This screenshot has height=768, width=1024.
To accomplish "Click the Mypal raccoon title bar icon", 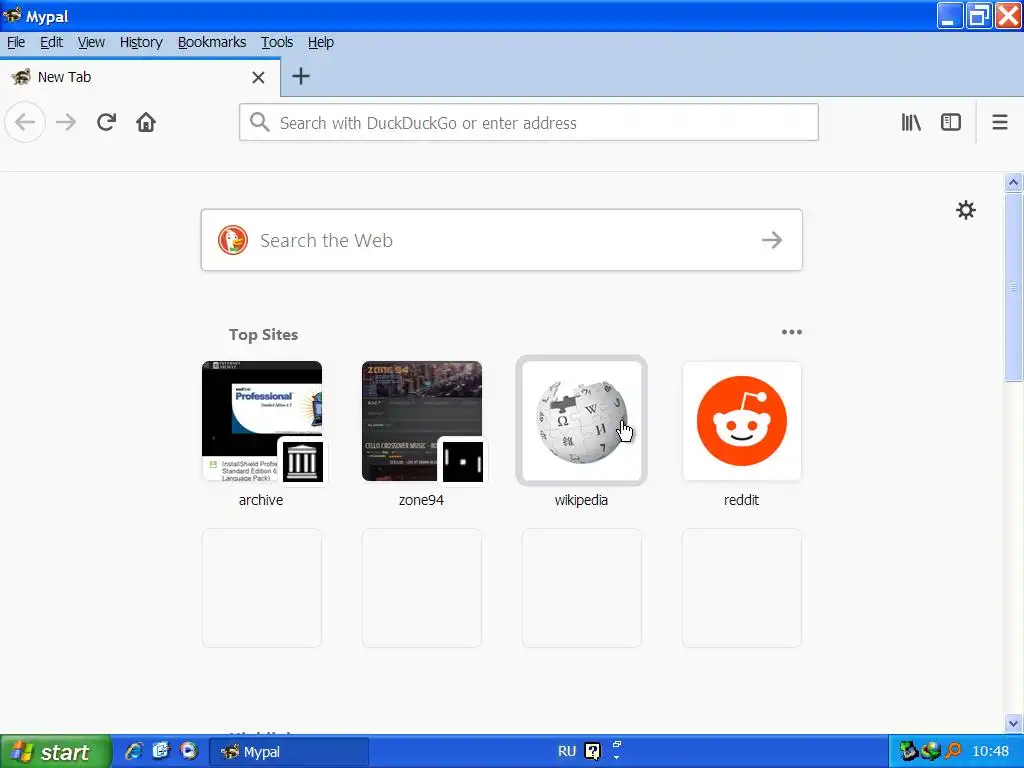I will [12, 15].
